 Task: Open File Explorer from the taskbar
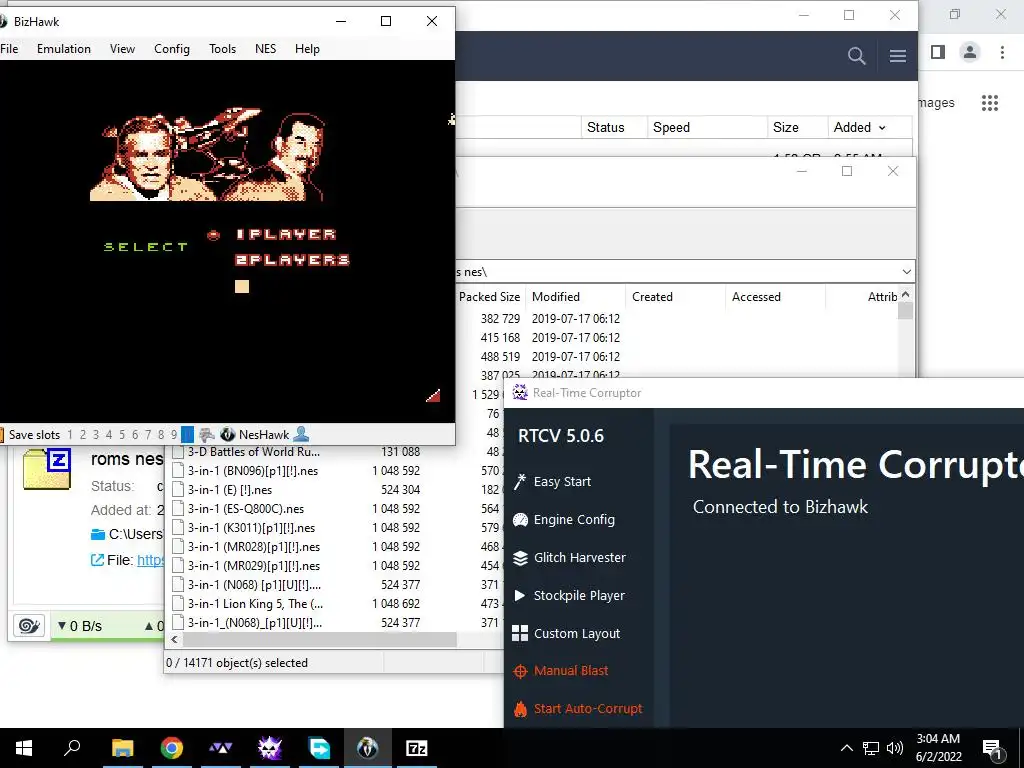click(123, 748)
